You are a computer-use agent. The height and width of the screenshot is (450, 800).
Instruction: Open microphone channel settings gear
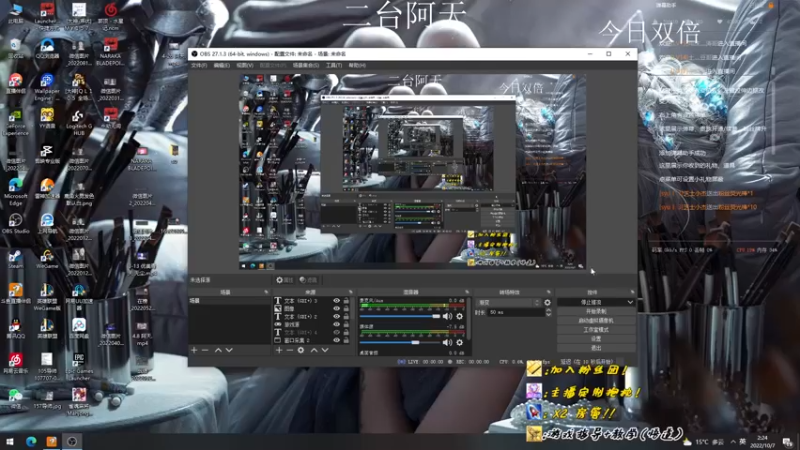coord(460,316)
